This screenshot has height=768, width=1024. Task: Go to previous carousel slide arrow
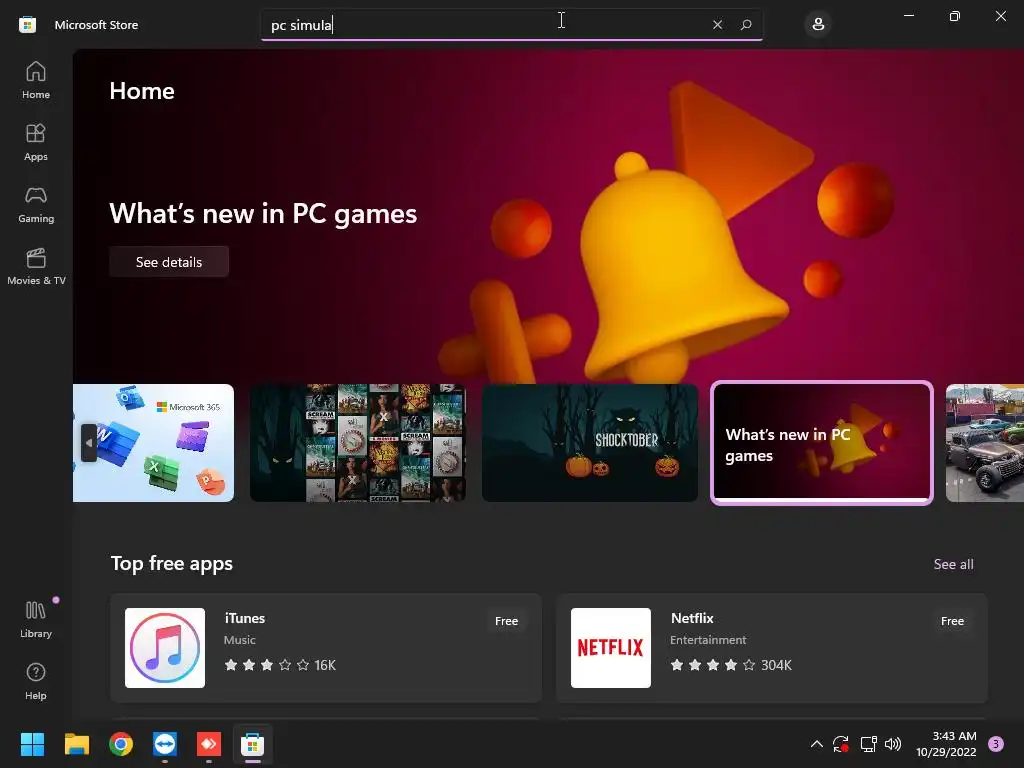tap(89, 443)
